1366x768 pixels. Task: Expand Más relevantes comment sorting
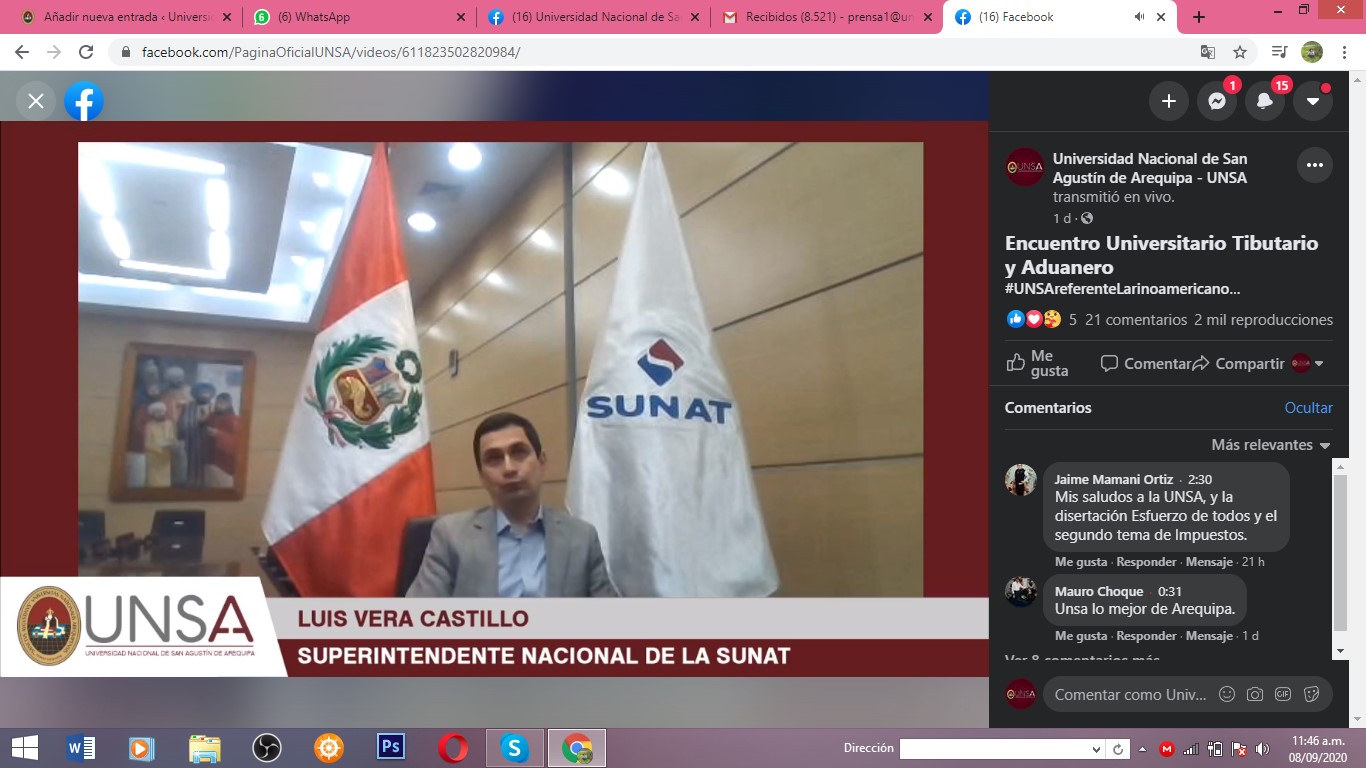click(1270, 445)
